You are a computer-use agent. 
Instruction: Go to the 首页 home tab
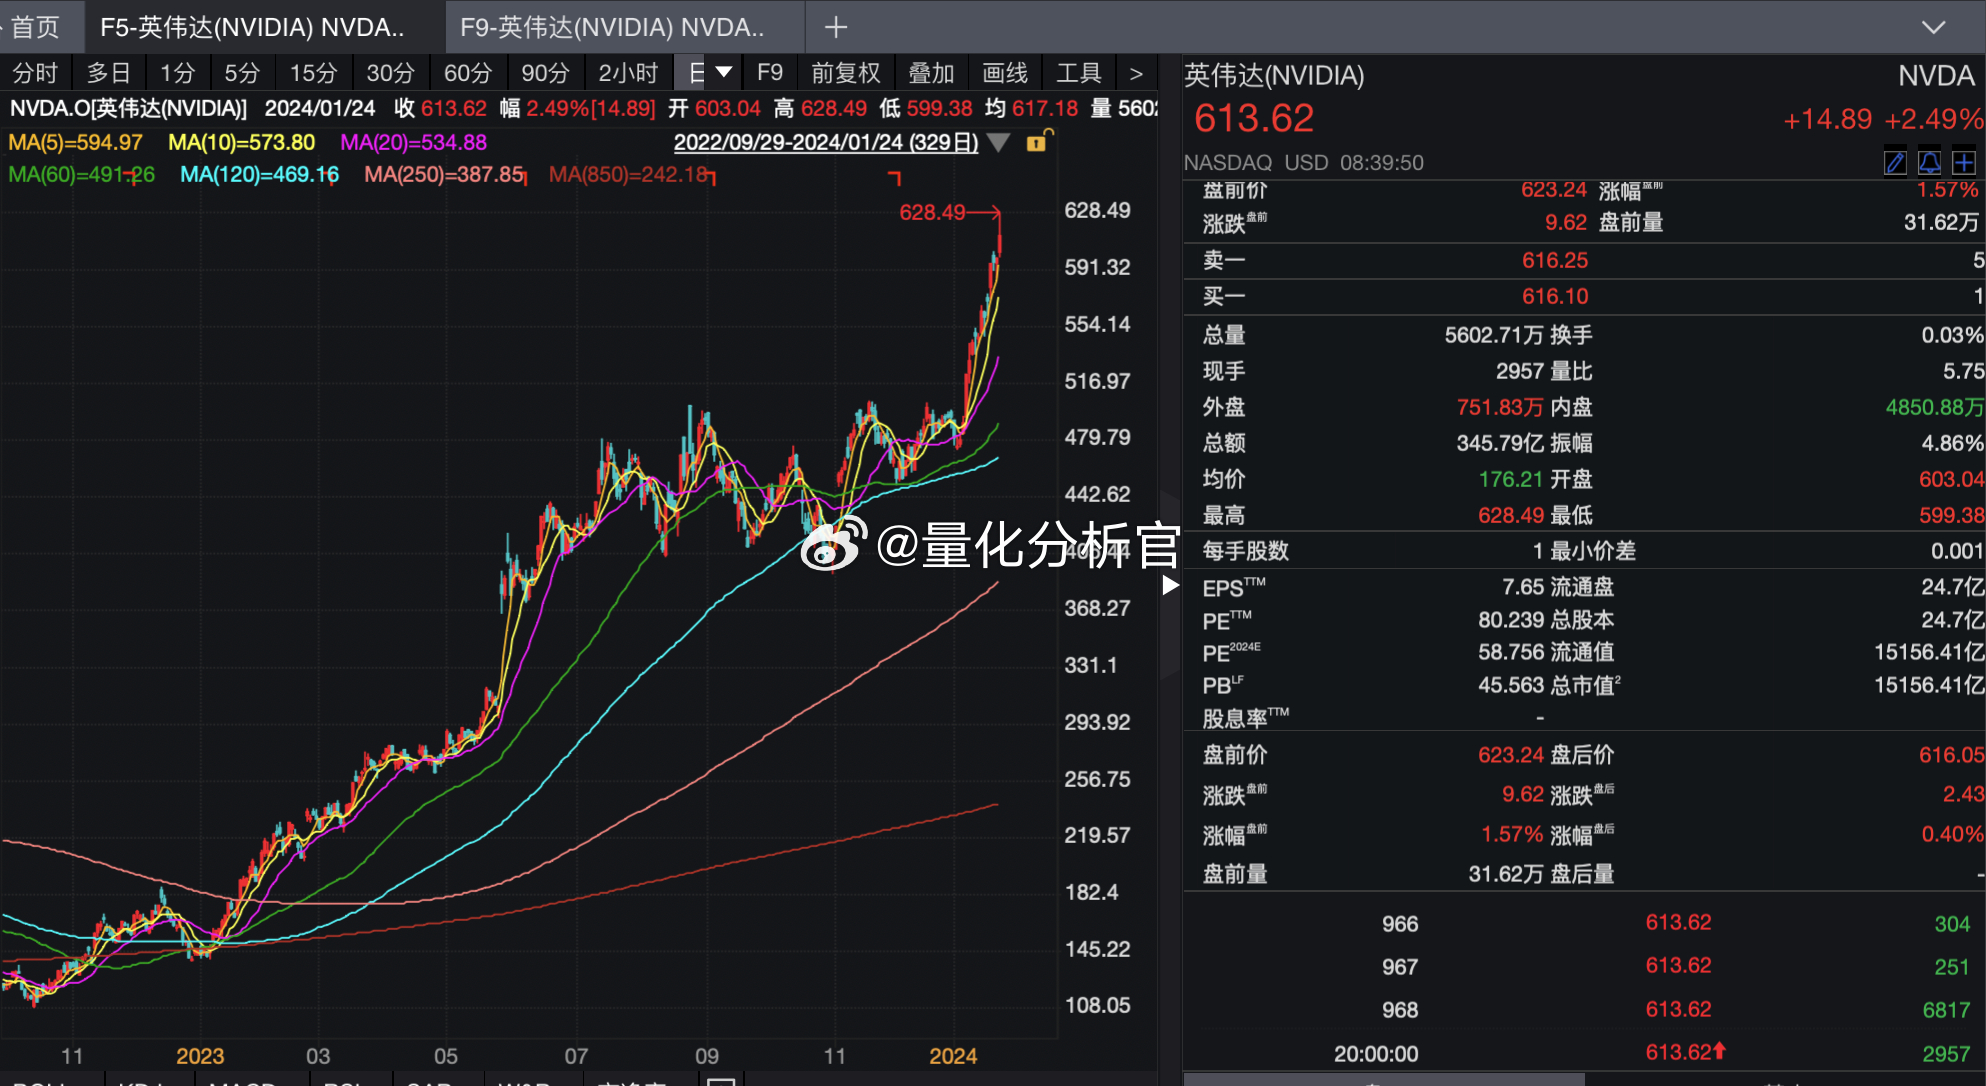[35, 27]
